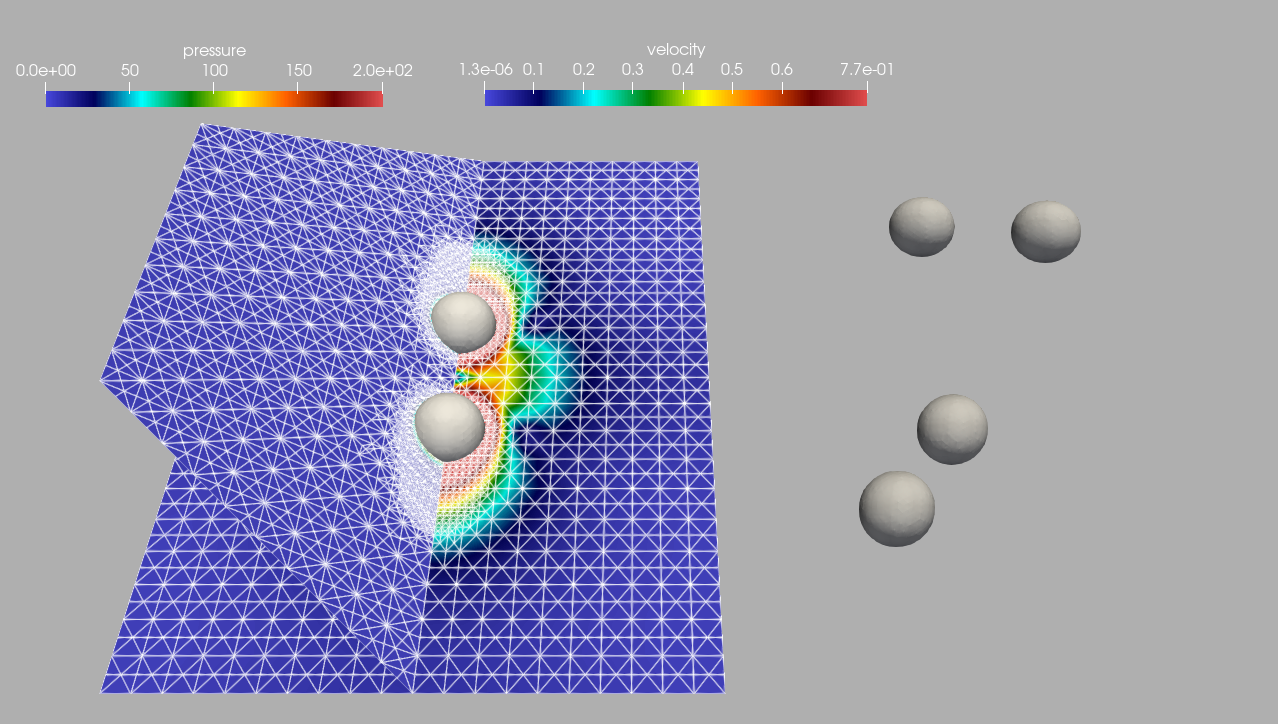1278x724 pixels.
Task: Click the pressure color legend bar
Action: tap(214, 99)
